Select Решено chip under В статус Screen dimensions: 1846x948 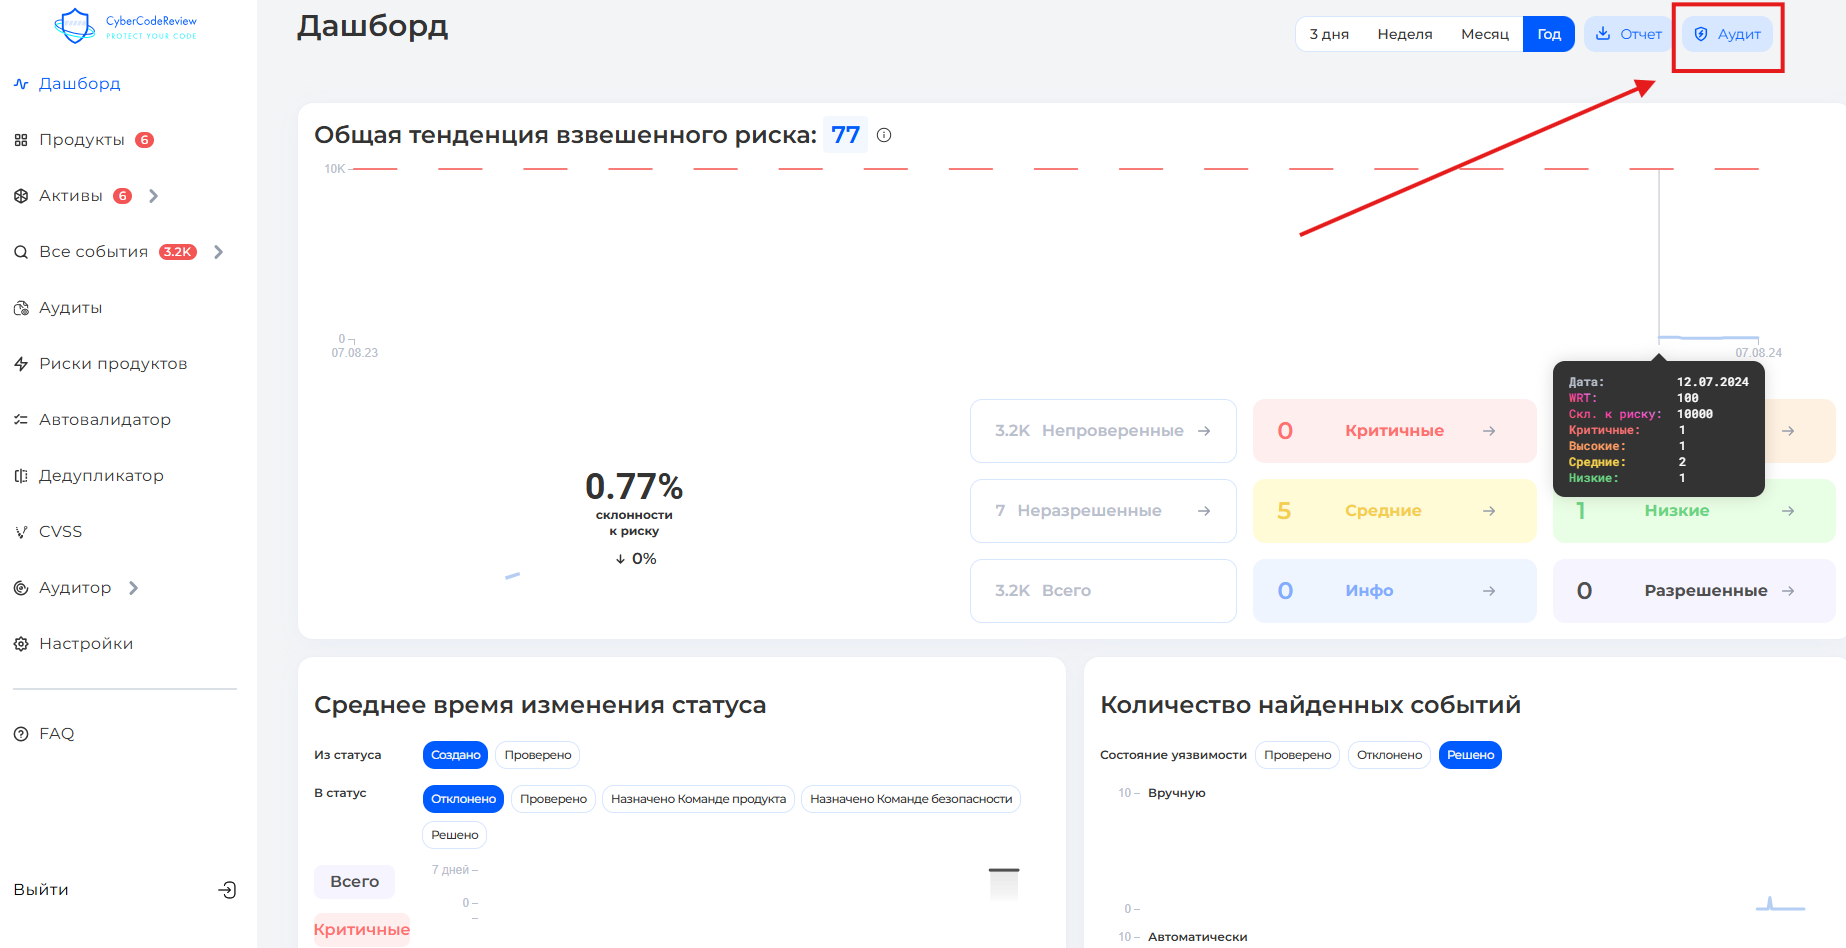click(455, 835)
